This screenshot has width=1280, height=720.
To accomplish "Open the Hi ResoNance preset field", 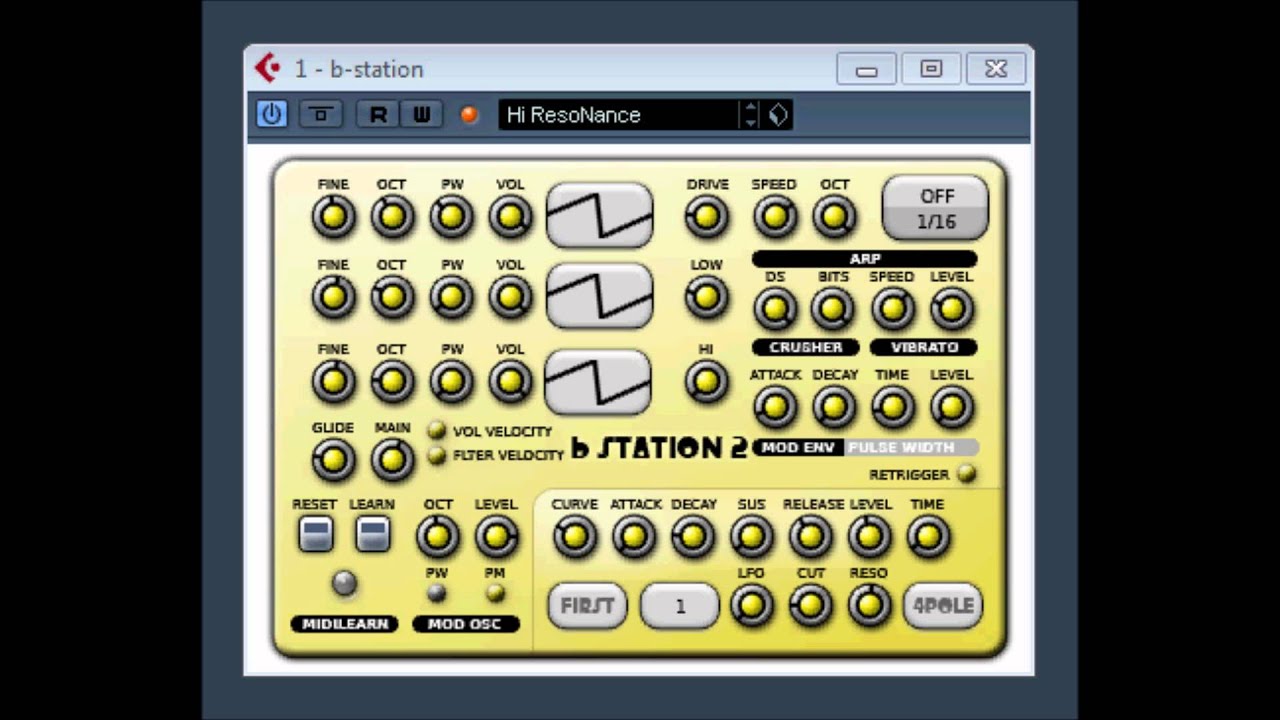I will point(619,115).
